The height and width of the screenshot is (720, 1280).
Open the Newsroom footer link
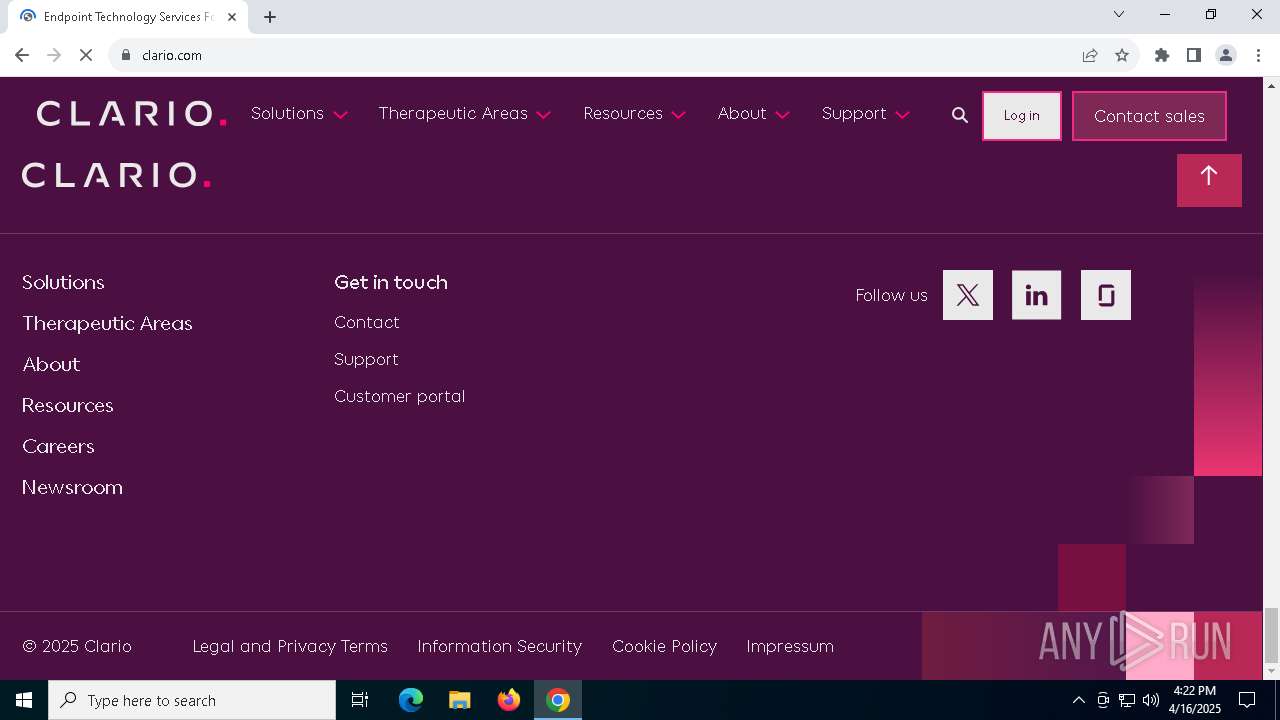click(x=72, y=488)
